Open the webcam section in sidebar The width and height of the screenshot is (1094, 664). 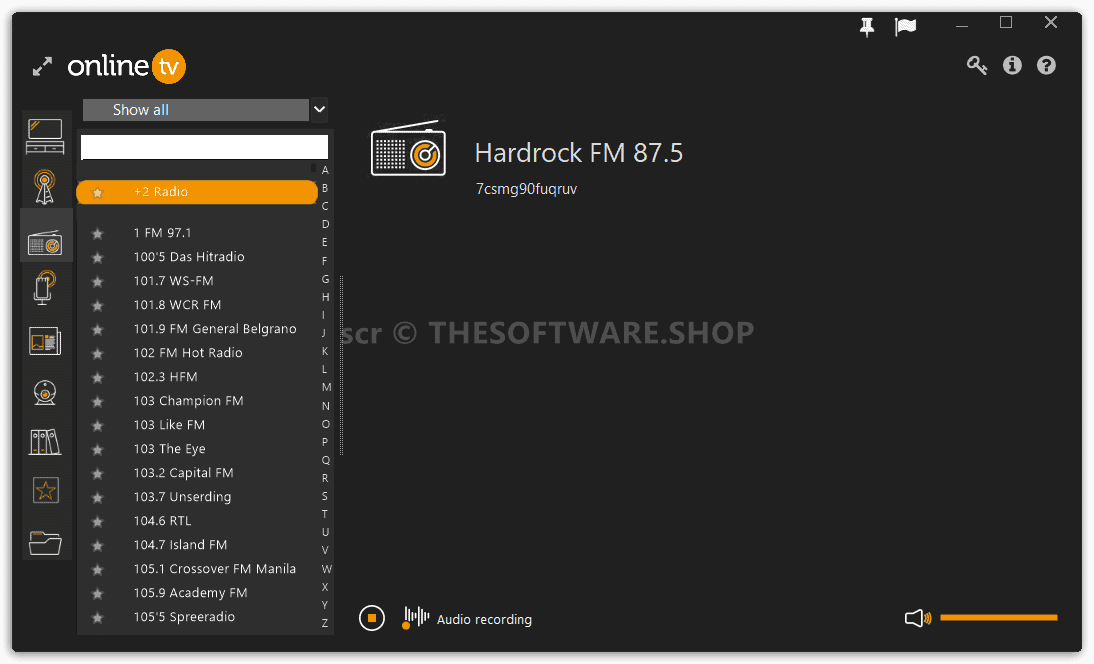point(45,392)
